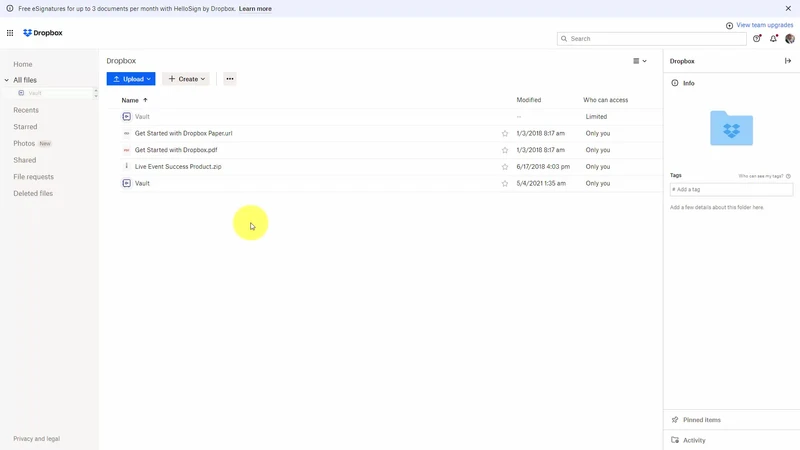Click Add a few details description
This screenshot has height=450, width=800.
[x=717, y=208]
